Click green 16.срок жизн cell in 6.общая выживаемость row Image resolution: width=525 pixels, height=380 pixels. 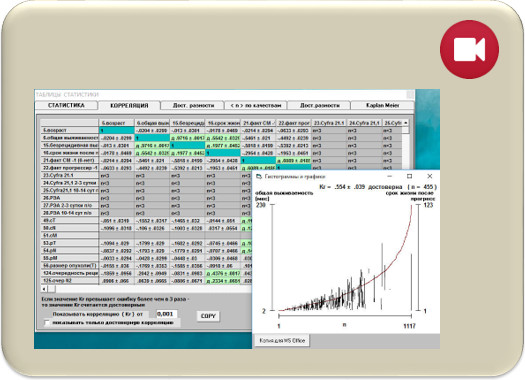click(223, 138)
